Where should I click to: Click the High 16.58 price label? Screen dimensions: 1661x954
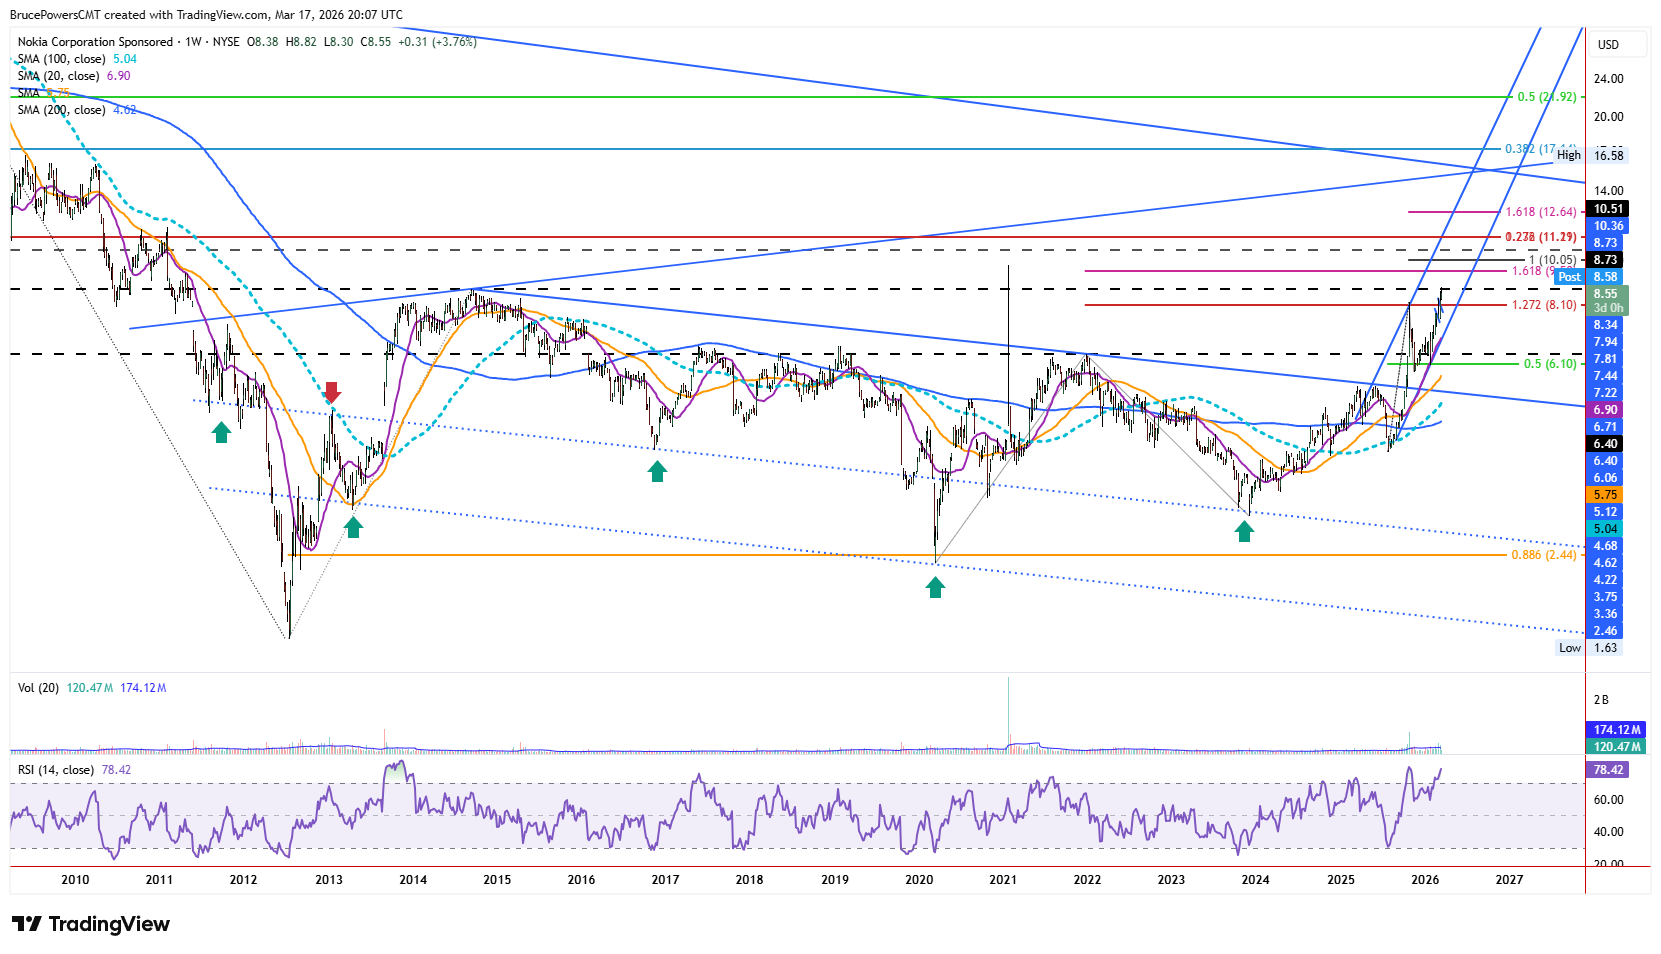coord(1591,155)
